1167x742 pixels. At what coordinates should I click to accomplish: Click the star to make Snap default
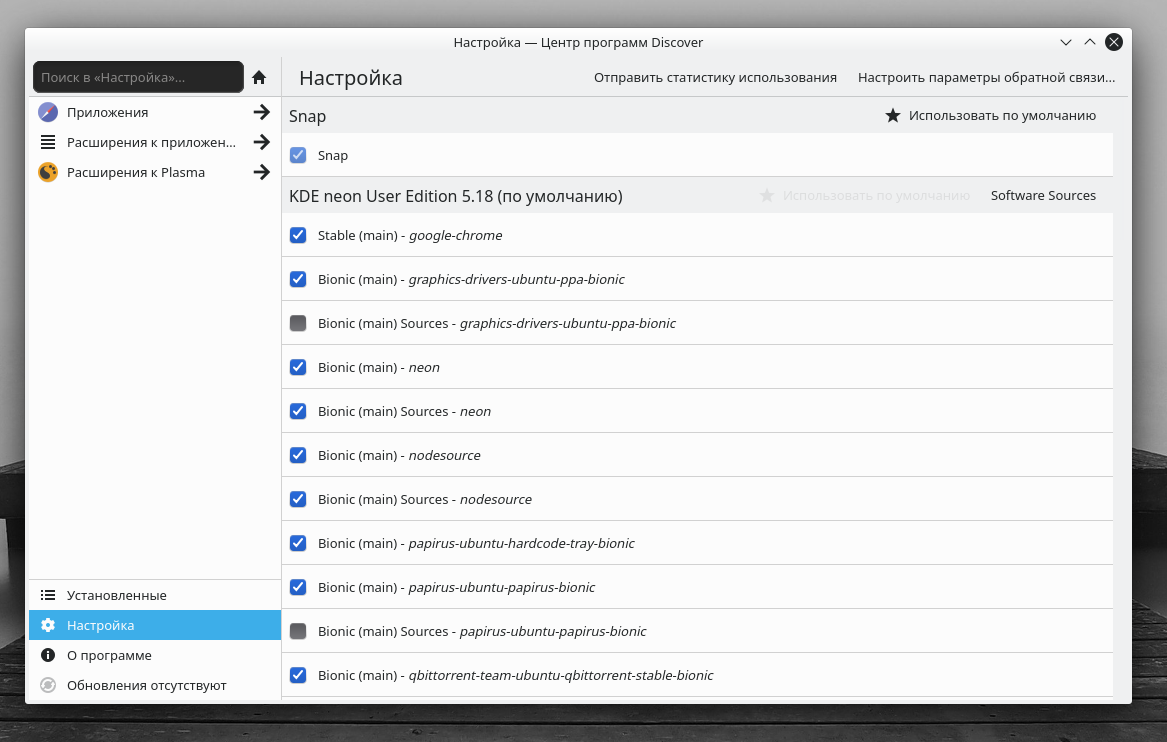[x=892, y=115]
